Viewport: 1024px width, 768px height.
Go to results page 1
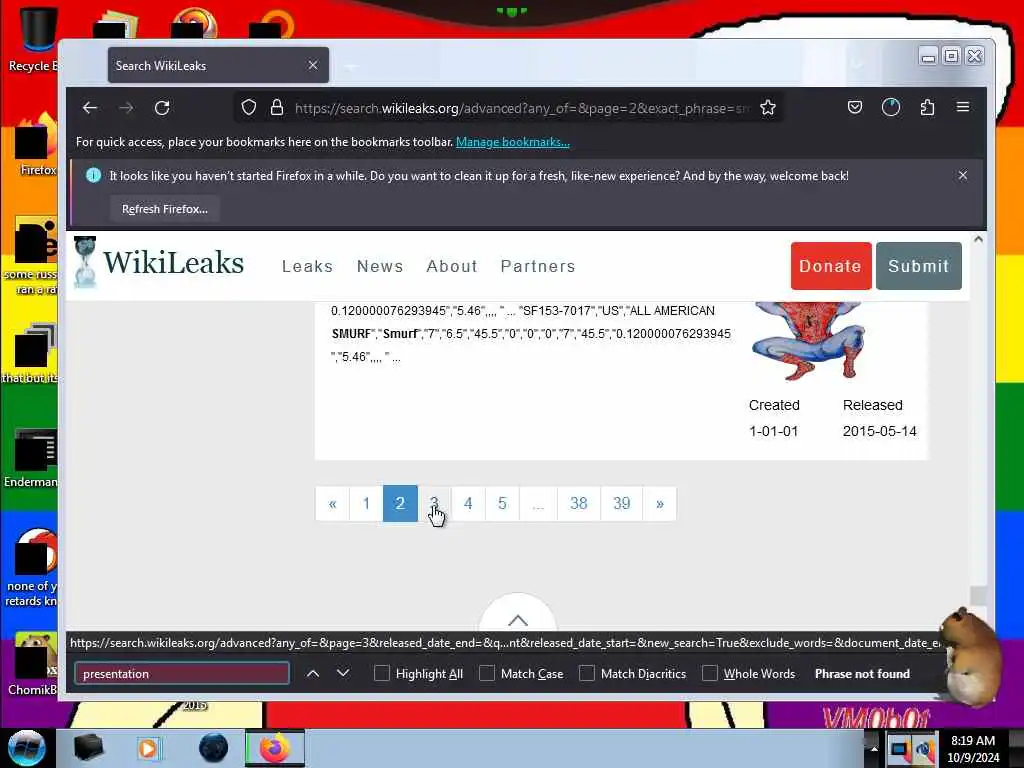click(x=366, y=504)
